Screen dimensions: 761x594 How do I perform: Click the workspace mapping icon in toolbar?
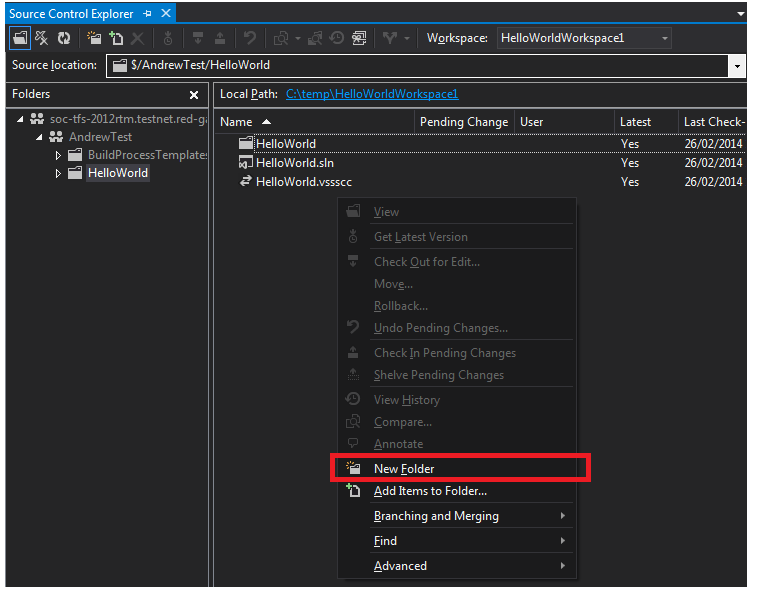pos(42,38)
